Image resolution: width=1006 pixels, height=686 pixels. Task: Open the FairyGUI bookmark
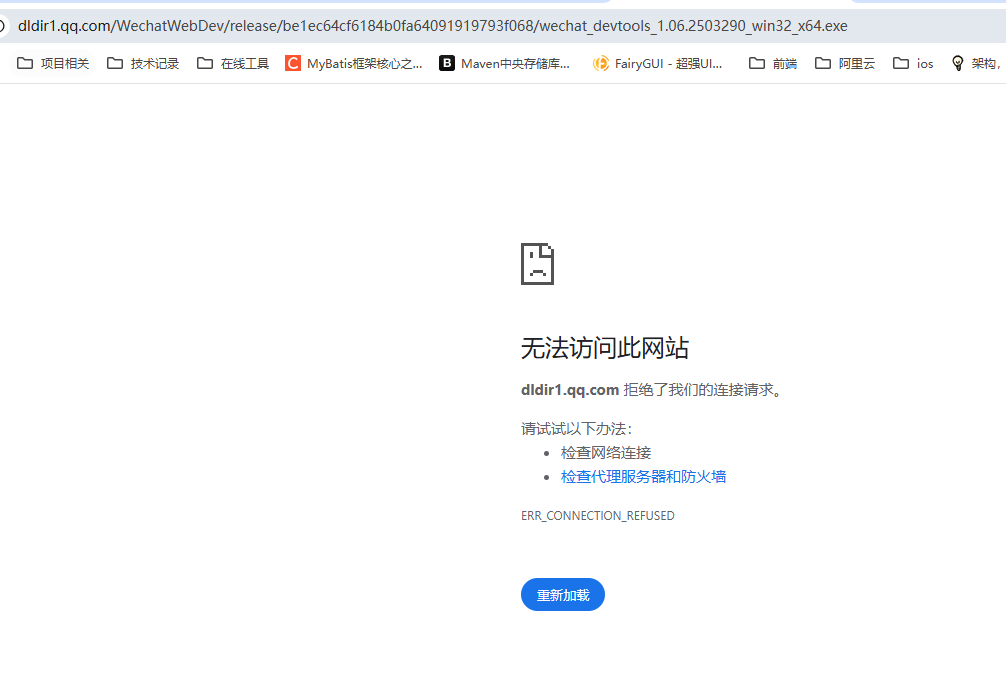click(x=658, y=63)
